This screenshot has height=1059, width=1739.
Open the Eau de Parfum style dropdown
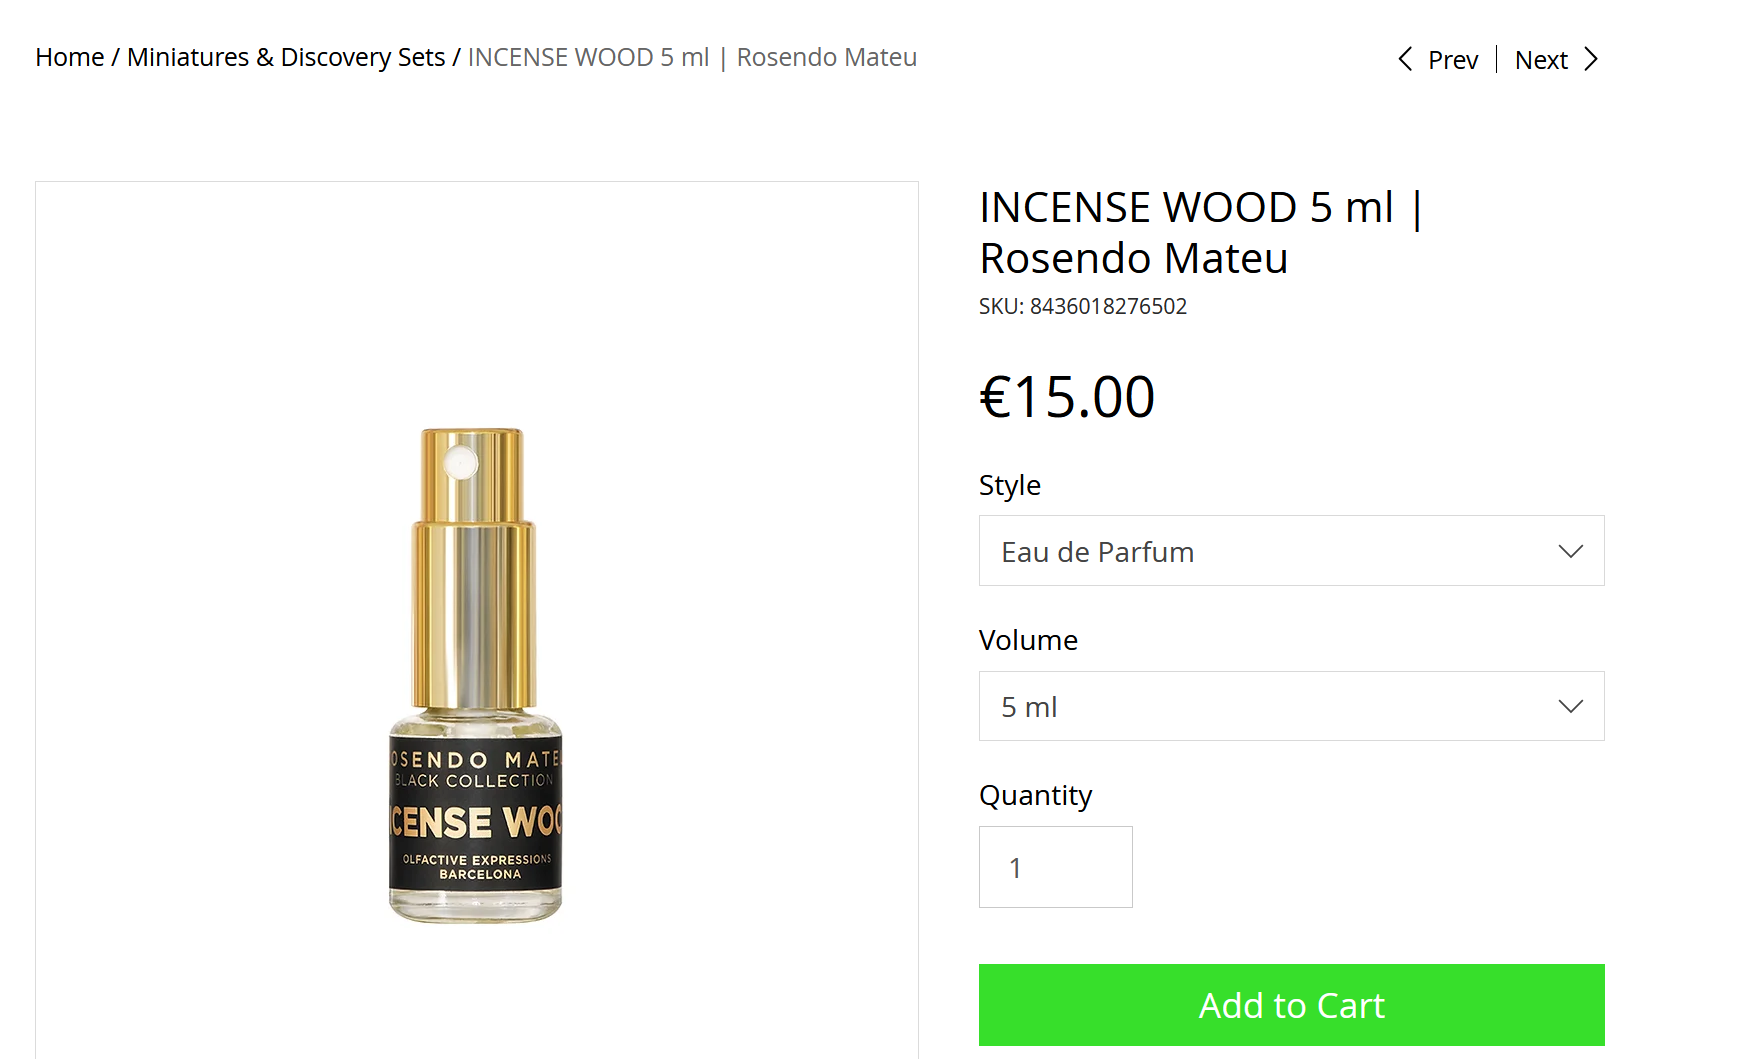(x=1290, y=551)
